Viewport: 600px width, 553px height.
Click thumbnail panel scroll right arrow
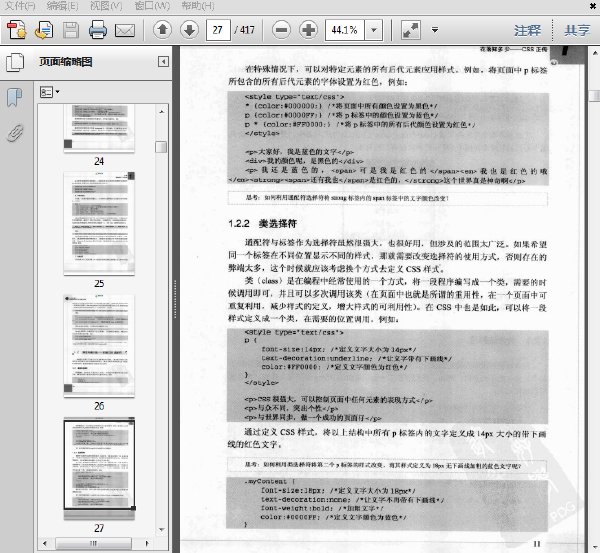147,543
